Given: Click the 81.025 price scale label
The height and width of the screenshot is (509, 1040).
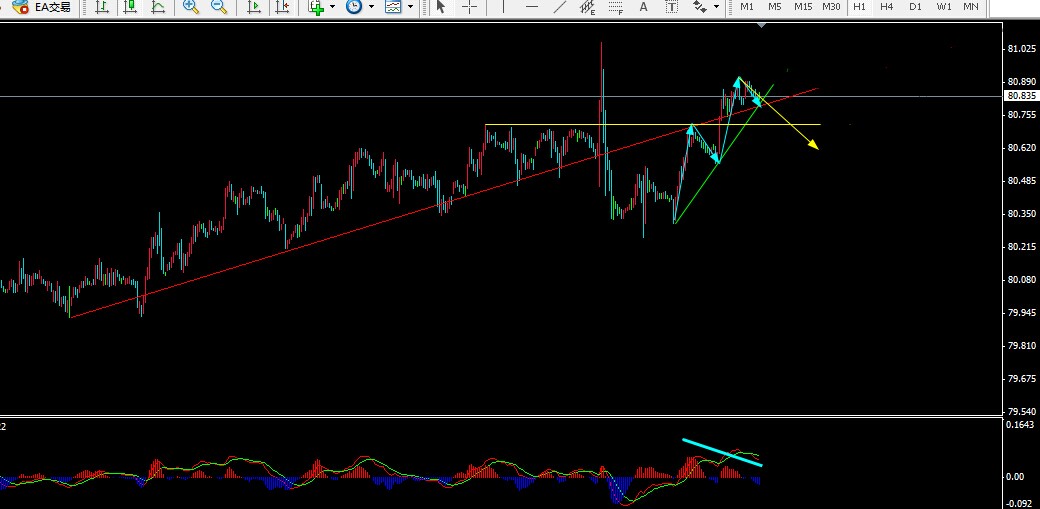Looking at the screenshot, I should click(1021, 48).
